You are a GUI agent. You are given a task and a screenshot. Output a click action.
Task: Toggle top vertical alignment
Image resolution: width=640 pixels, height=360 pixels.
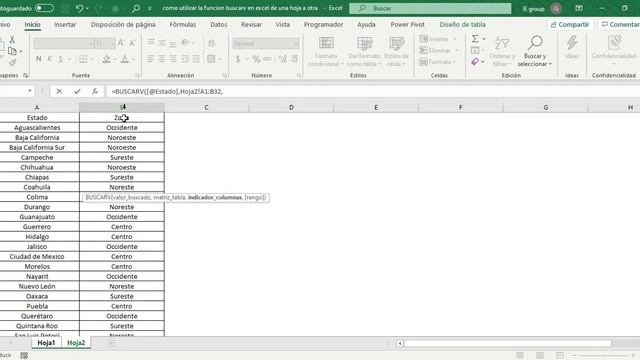click(151, 43)
